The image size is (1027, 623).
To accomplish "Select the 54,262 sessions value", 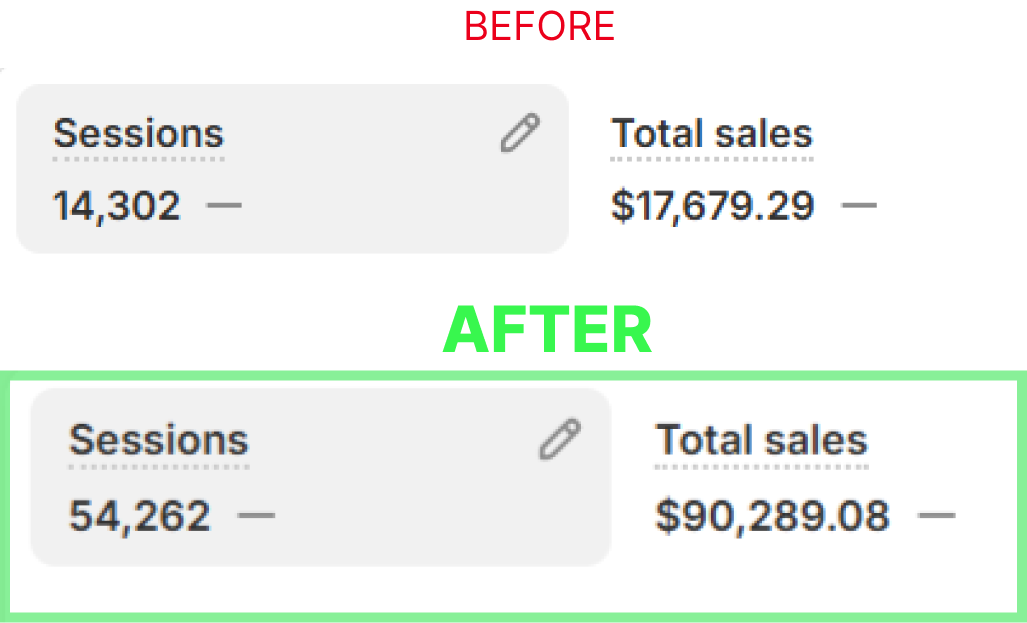I will point(140,516).
